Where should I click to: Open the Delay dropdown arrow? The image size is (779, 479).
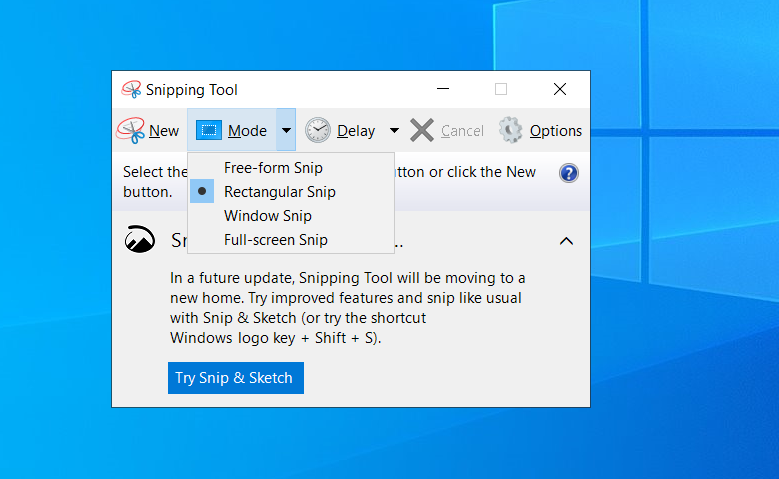[x=394, y=130]
